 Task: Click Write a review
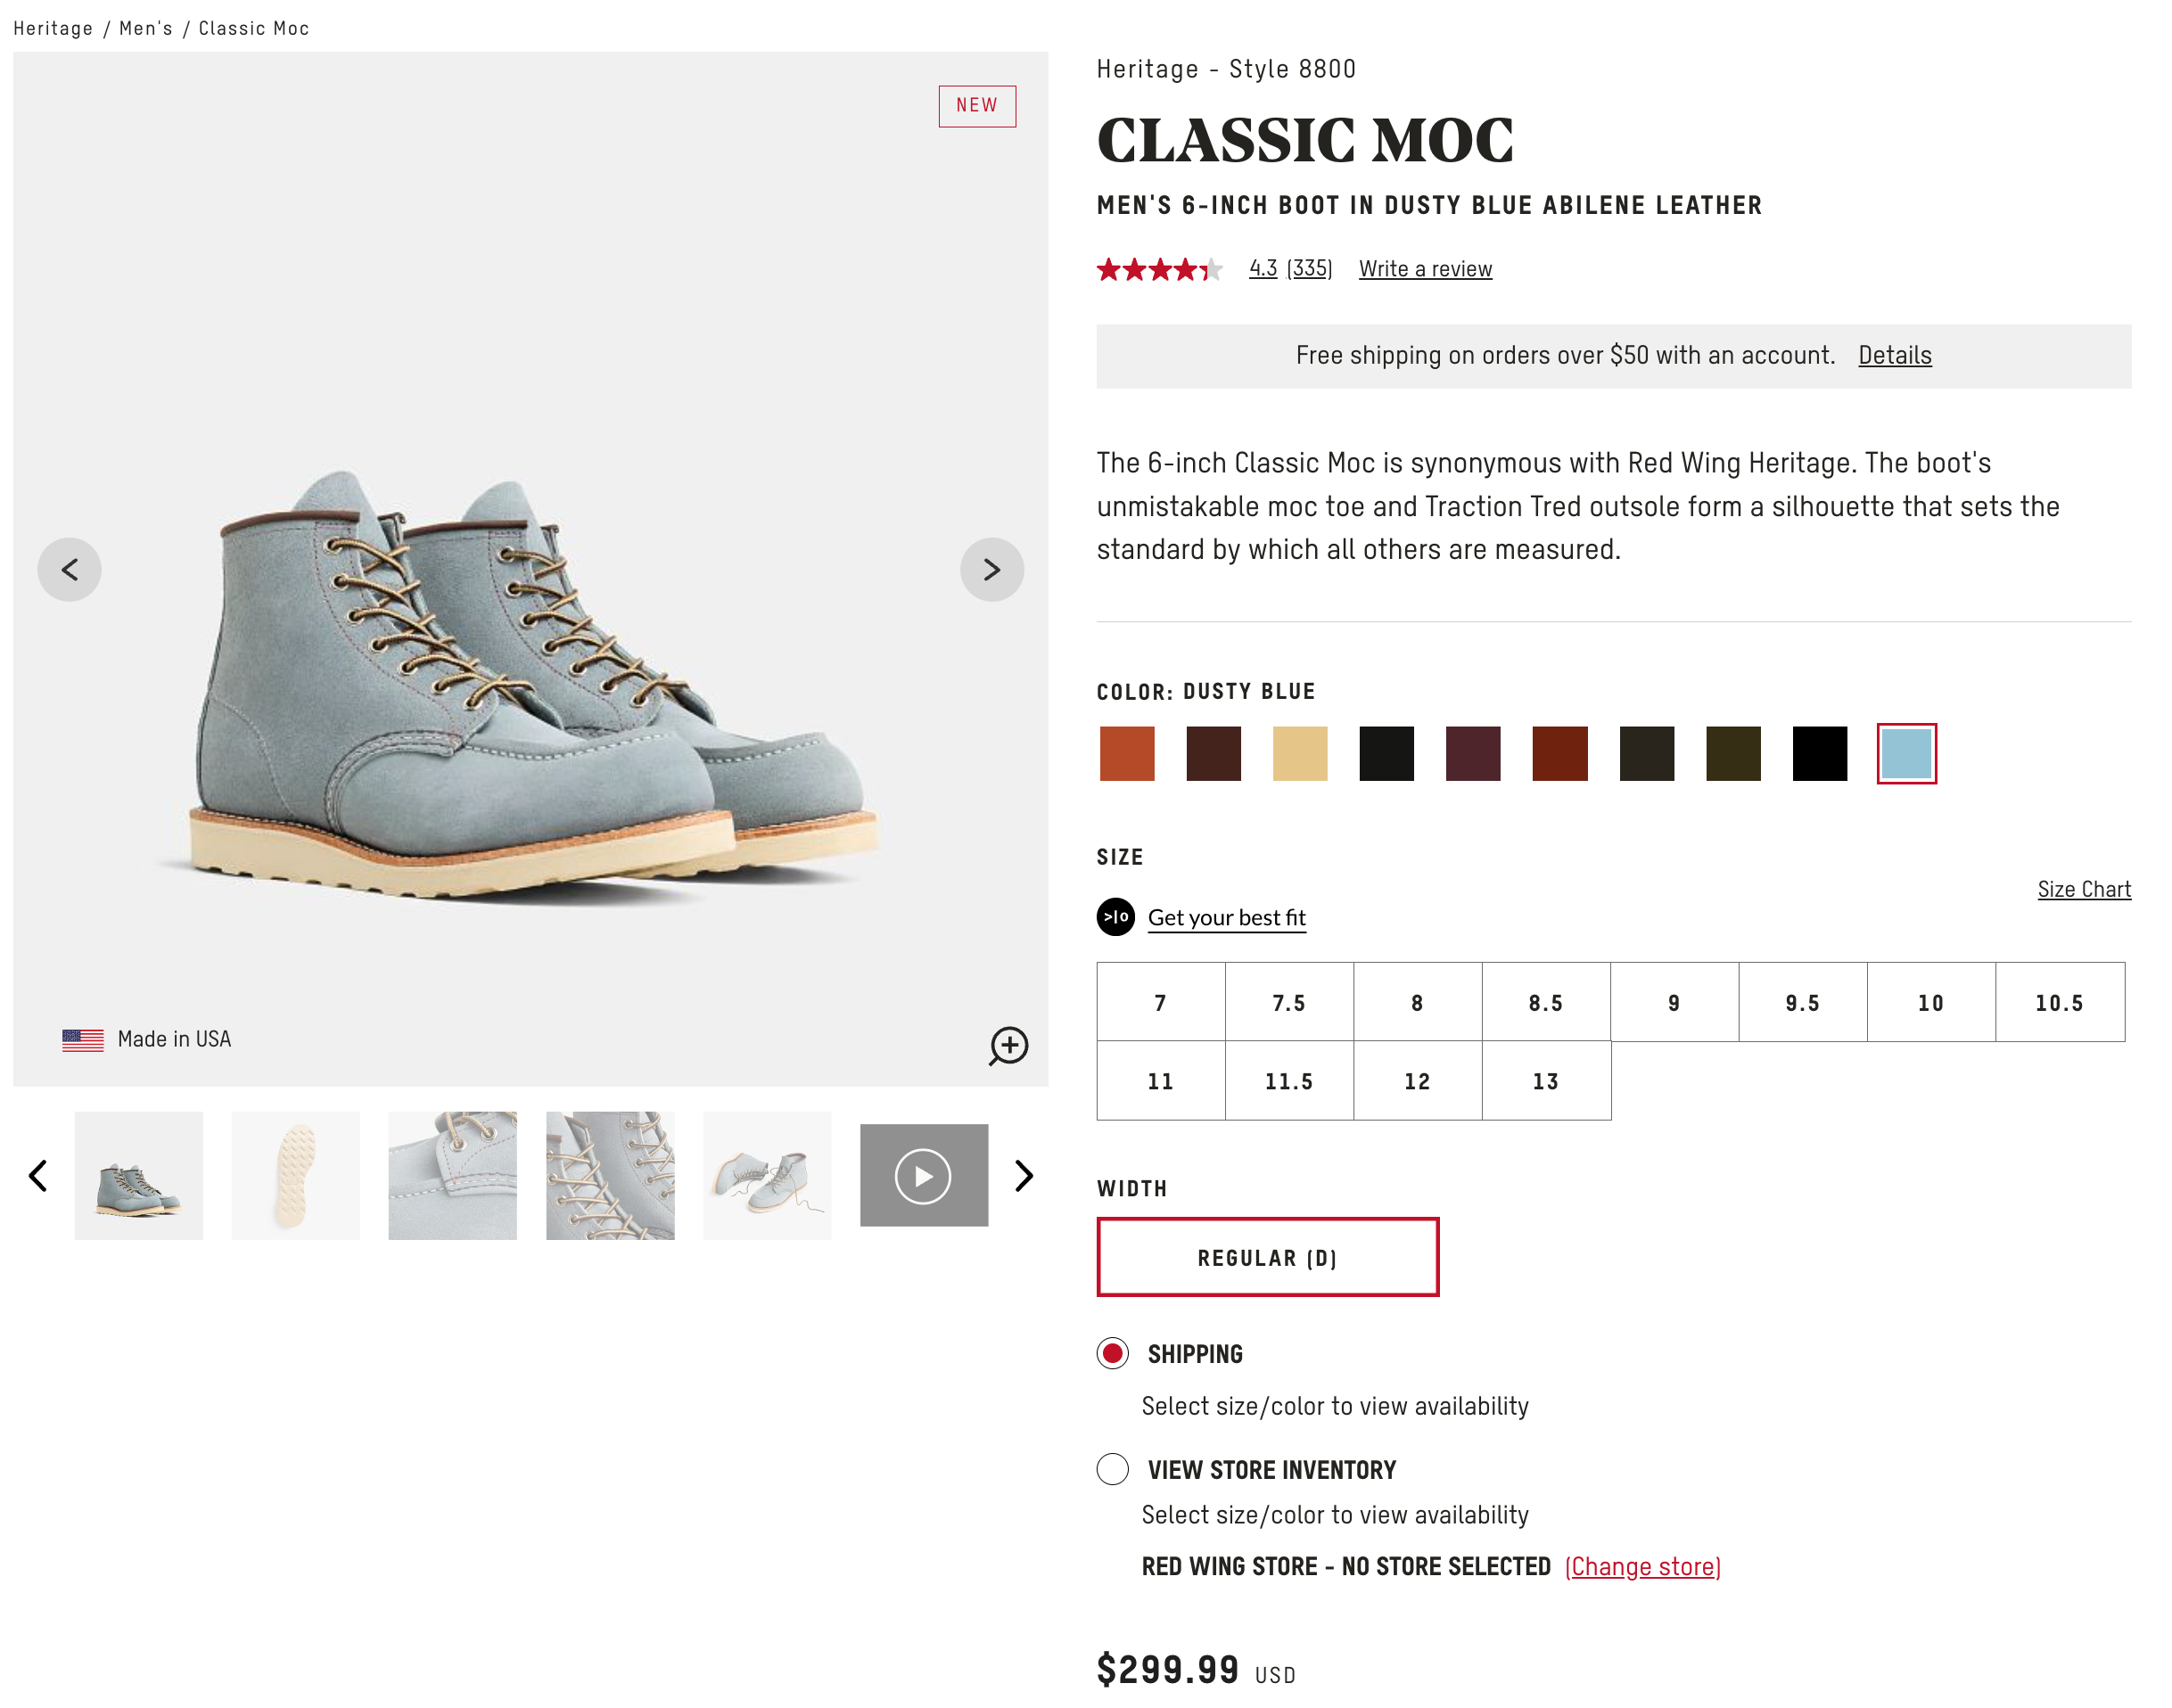tap(1424, 269)
